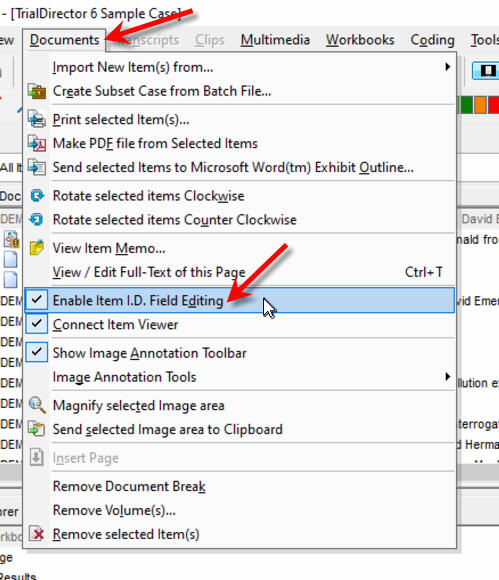
Task: Open the Coding menu
Action: 432,40
